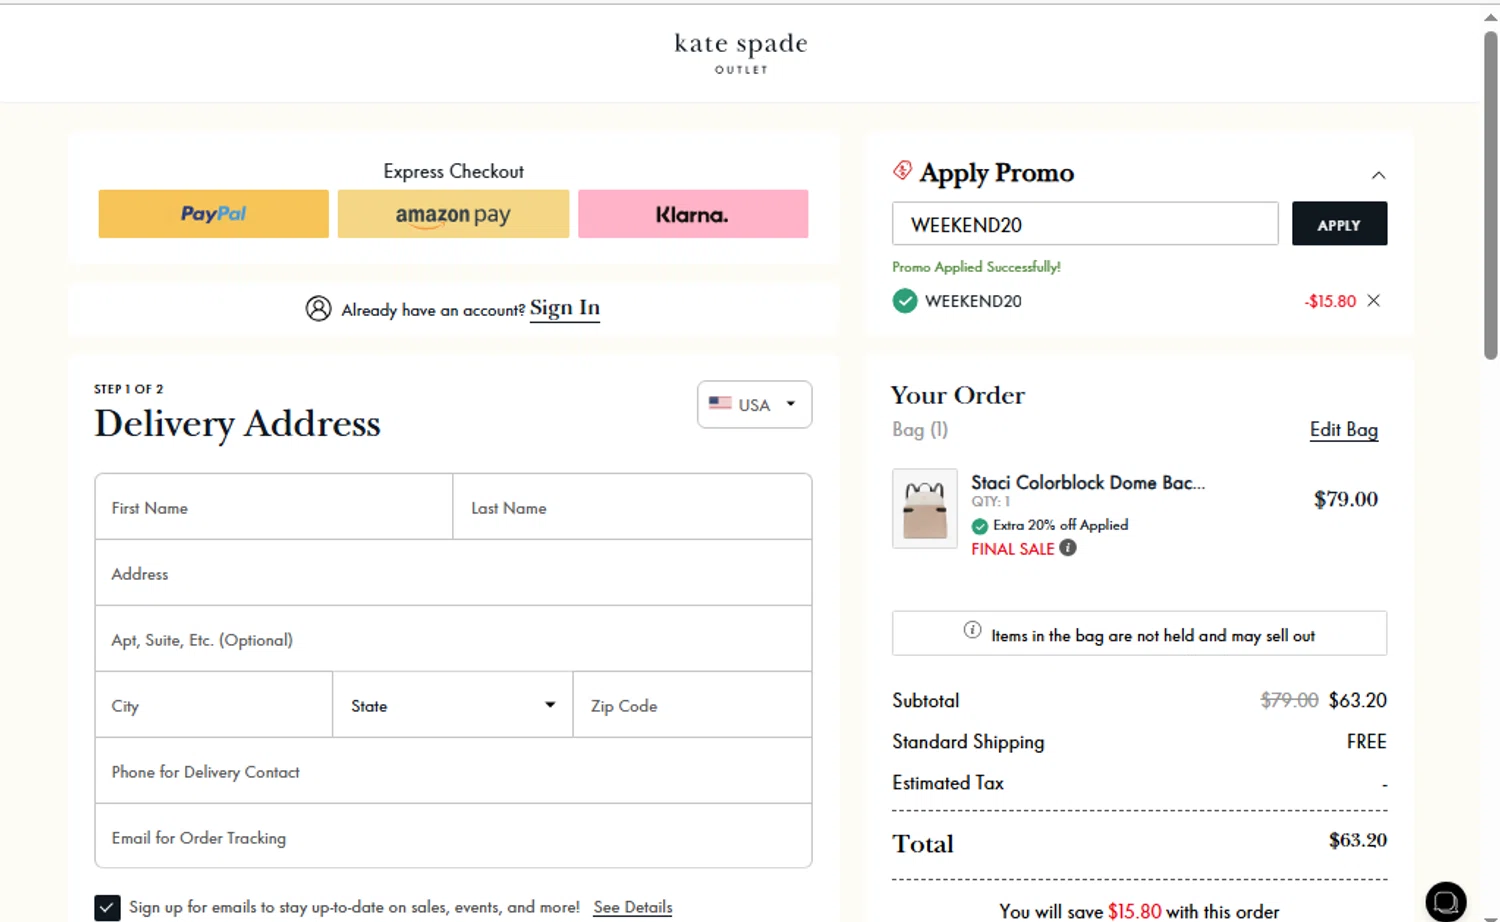
Task: Click the promo tag icon beside Apply Promo
Action: [x=902, y=171]
